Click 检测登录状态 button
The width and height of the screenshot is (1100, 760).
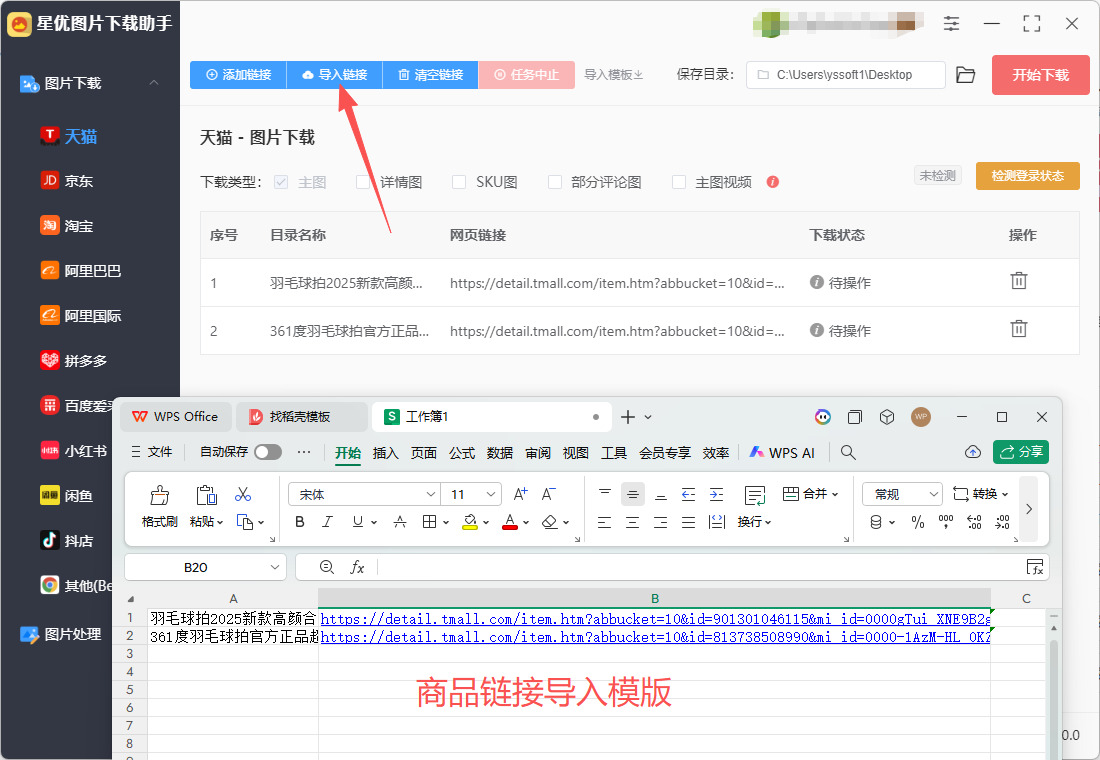coord(1027,176)
